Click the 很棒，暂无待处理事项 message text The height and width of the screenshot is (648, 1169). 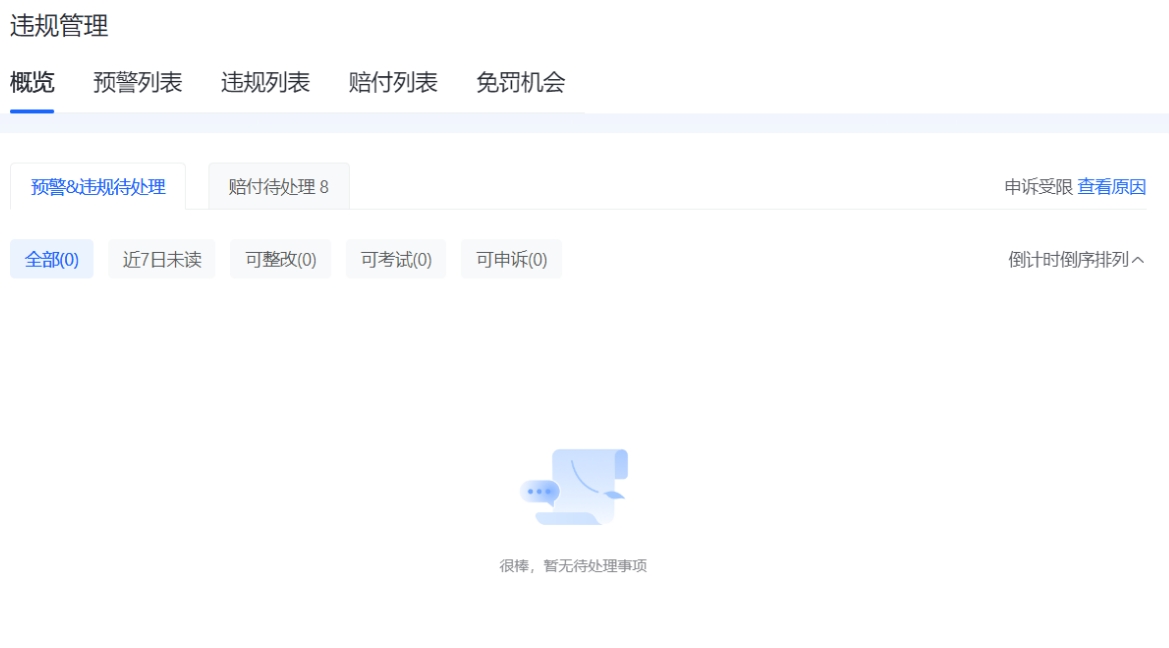573,566
